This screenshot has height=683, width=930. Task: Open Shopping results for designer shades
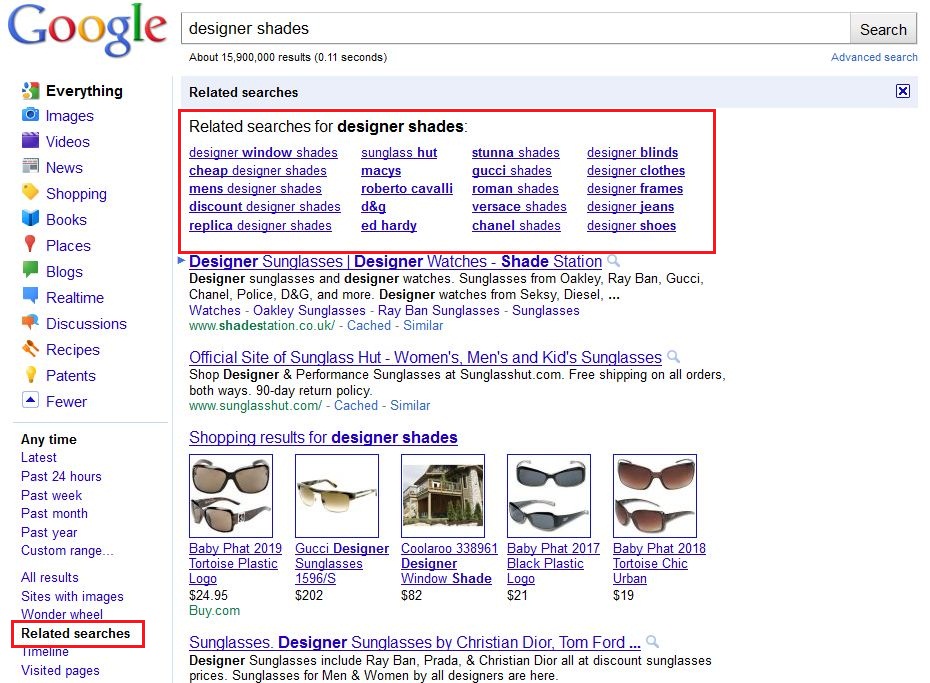(x=323, y=438)
